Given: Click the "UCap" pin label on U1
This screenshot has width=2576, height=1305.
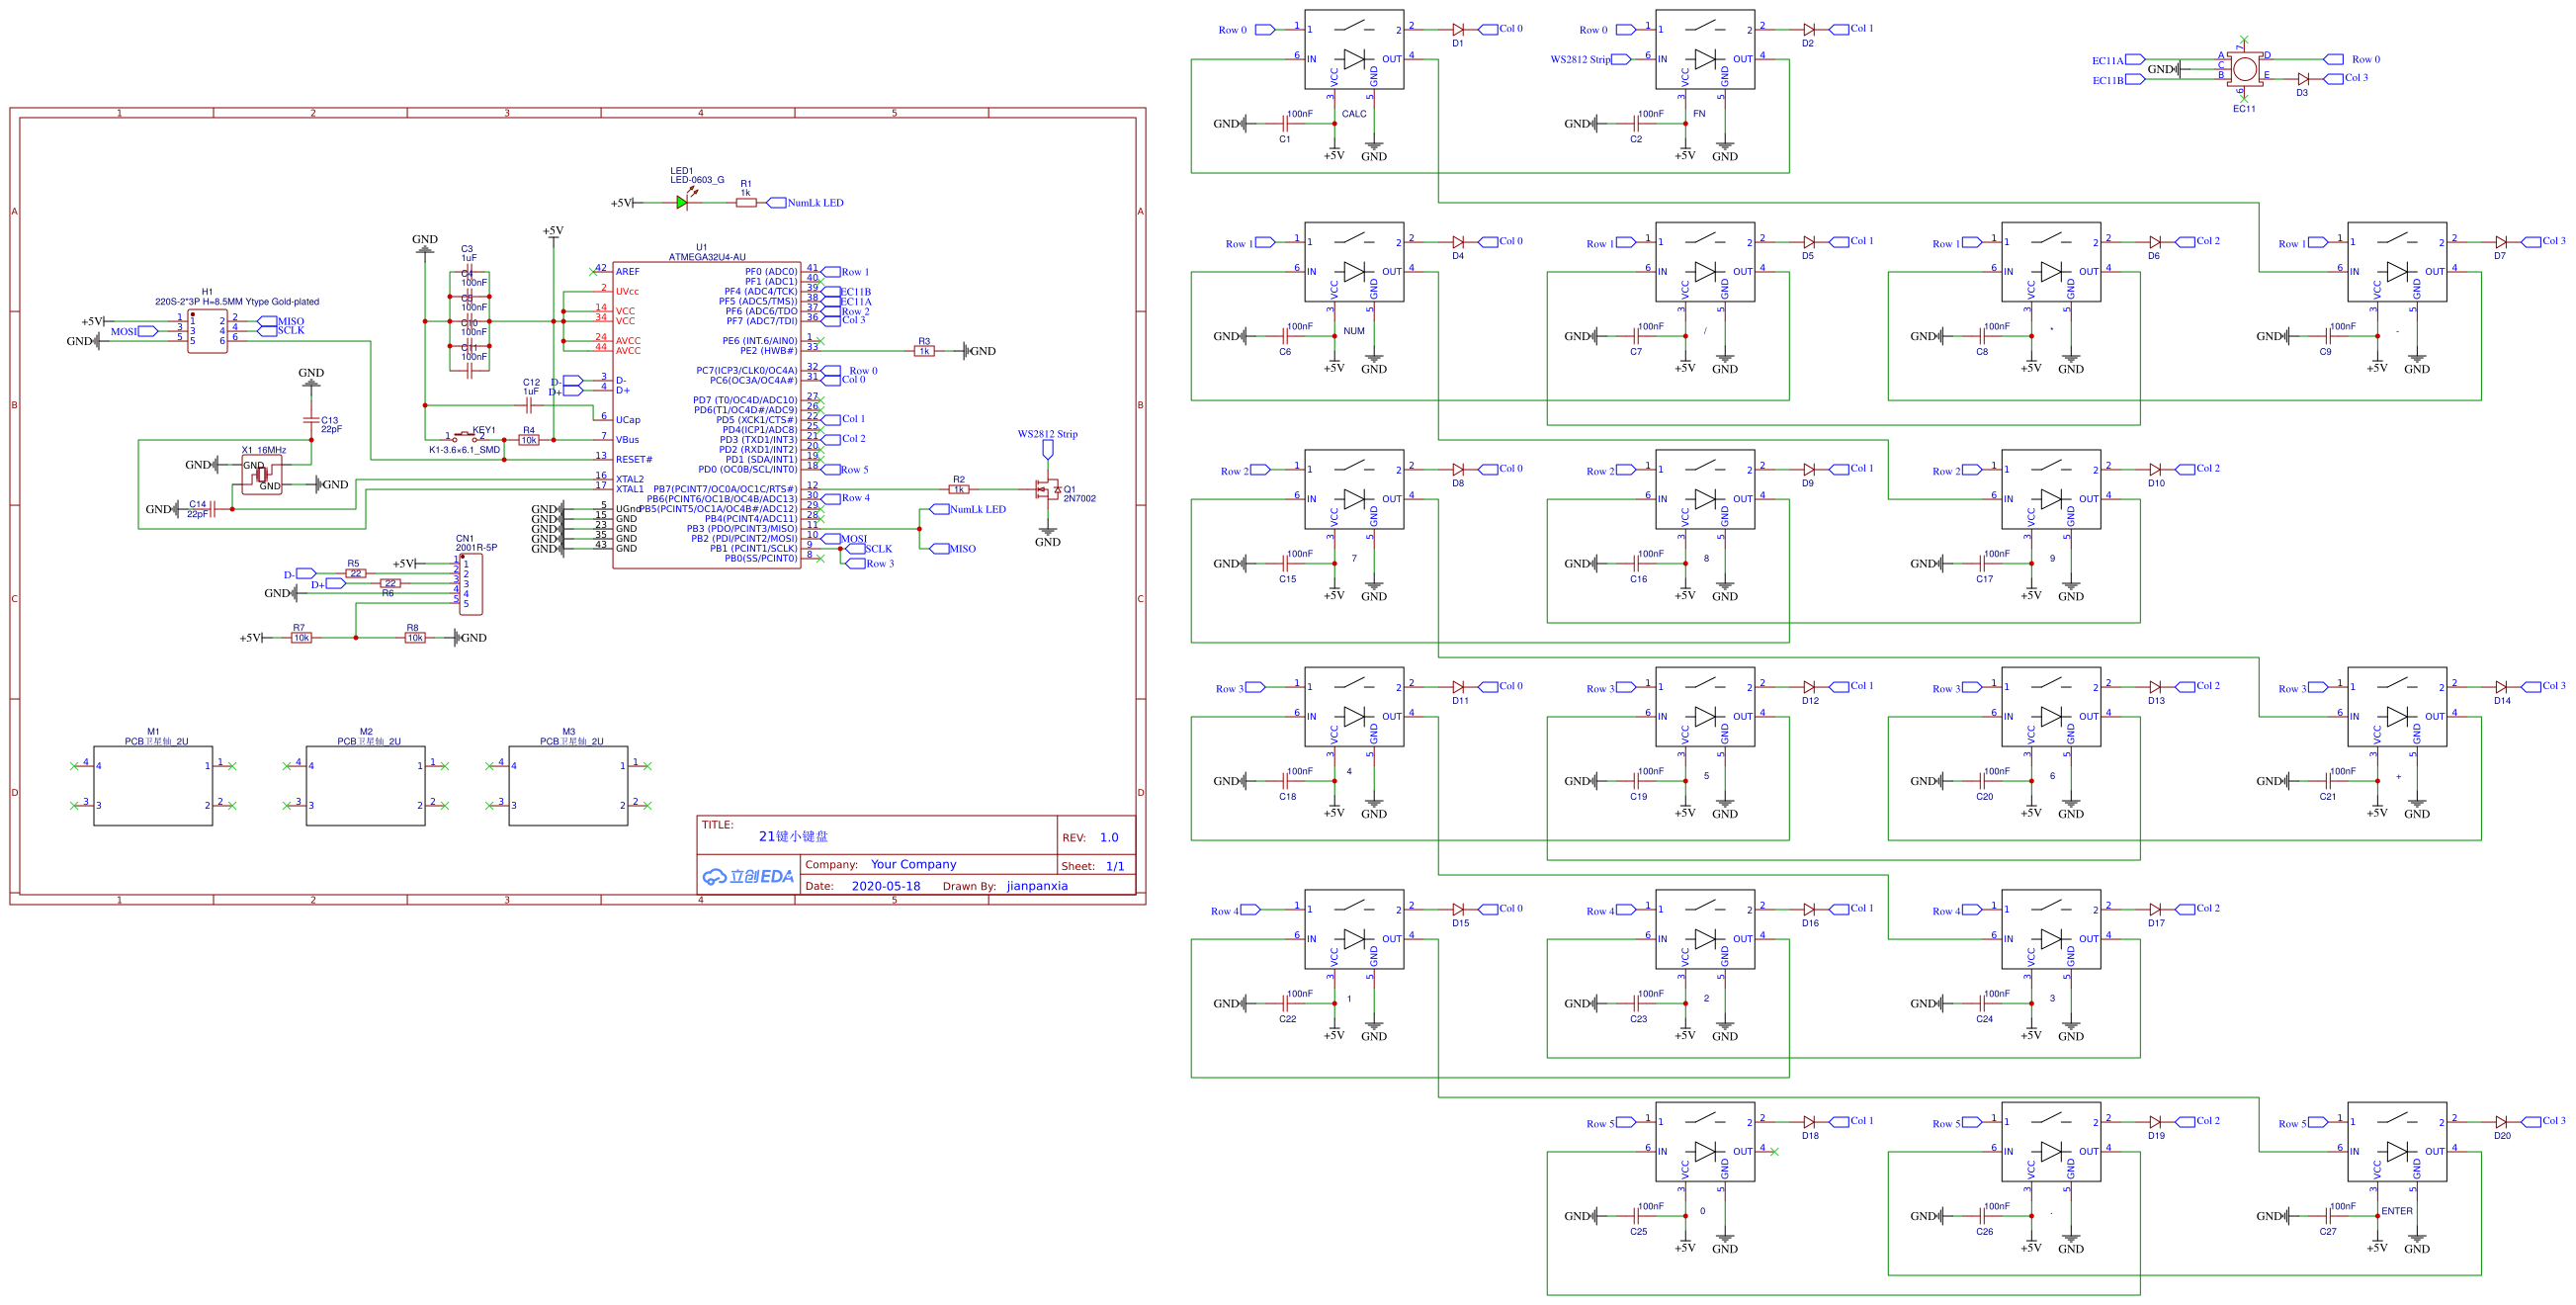Looking at the screenshot, I should 628,420.
